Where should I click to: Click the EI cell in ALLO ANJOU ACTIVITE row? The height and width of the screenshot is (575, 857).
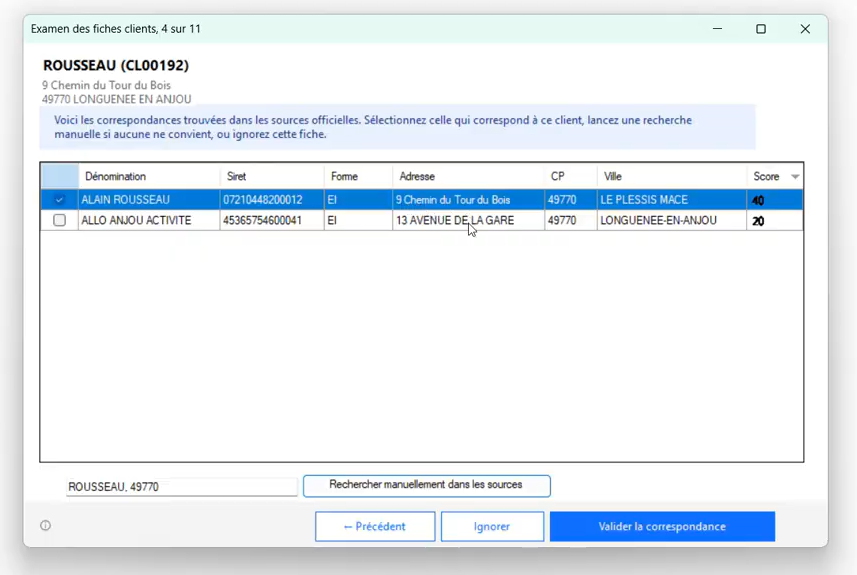coord(358,220)
